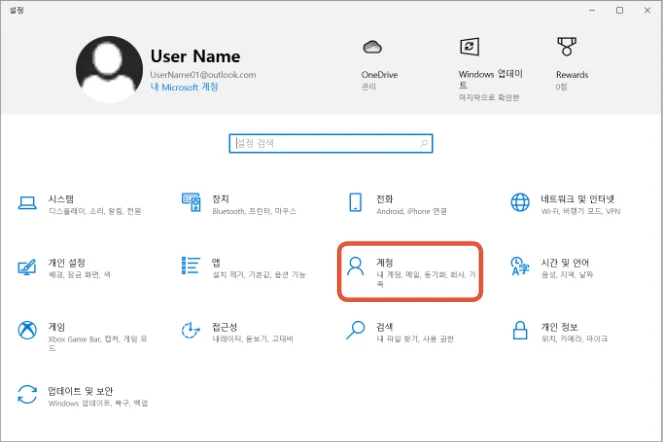The image size is (663, 442).
Task: Open the 개인 정보 lock icon
Action: pyautogui.click(x=520, y=330)
